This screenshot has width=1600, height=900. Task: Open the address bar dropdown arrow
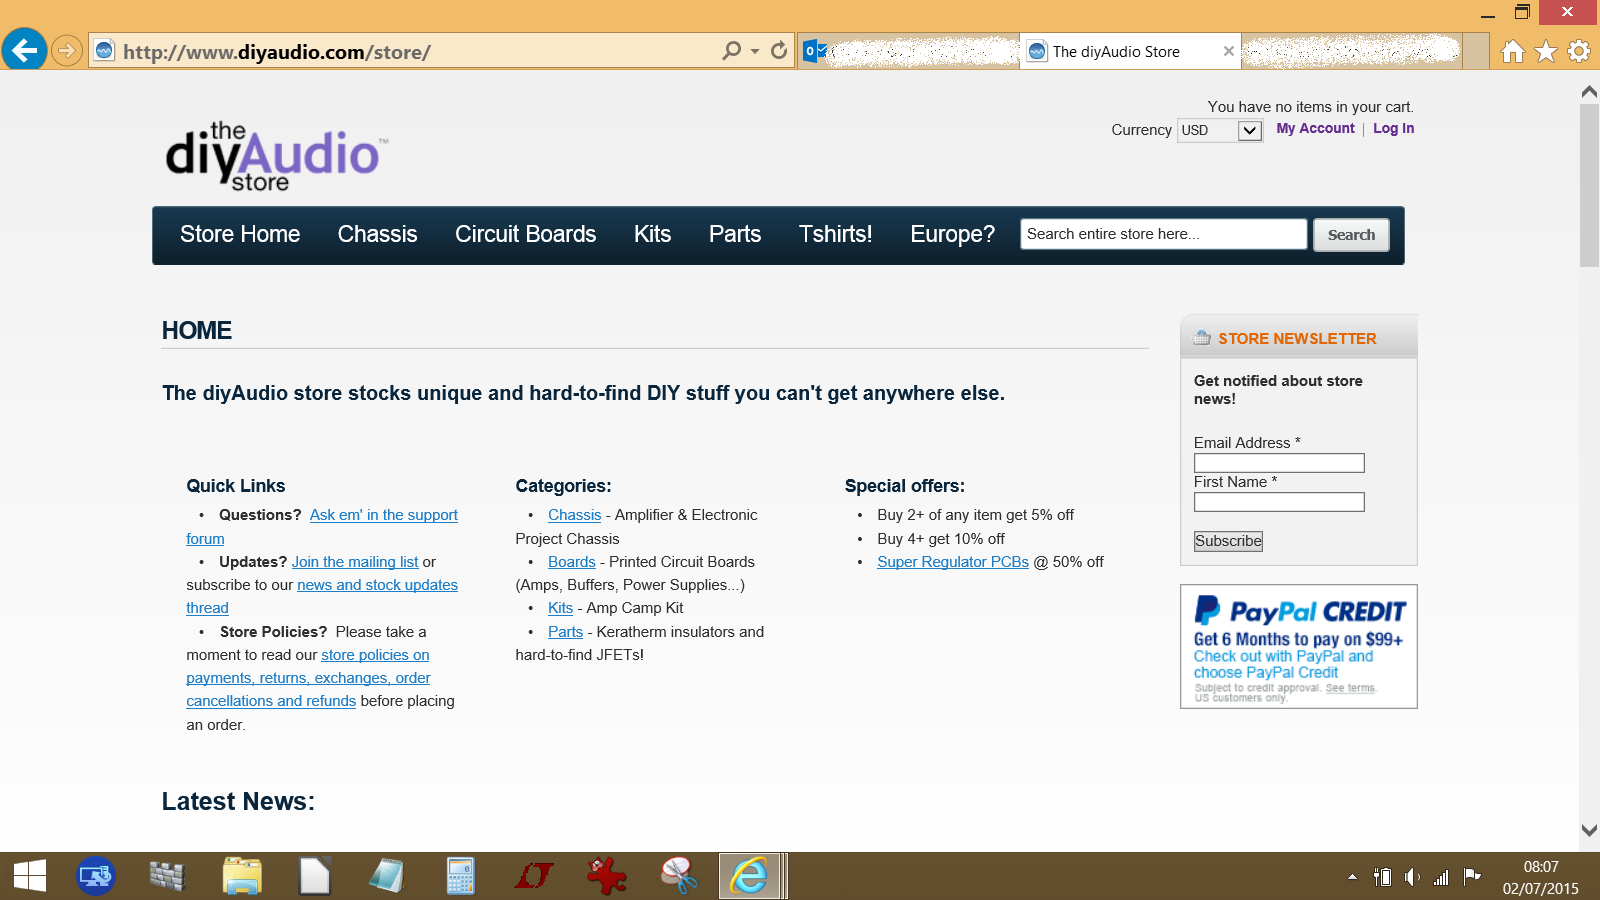click(x=755, y=51)
